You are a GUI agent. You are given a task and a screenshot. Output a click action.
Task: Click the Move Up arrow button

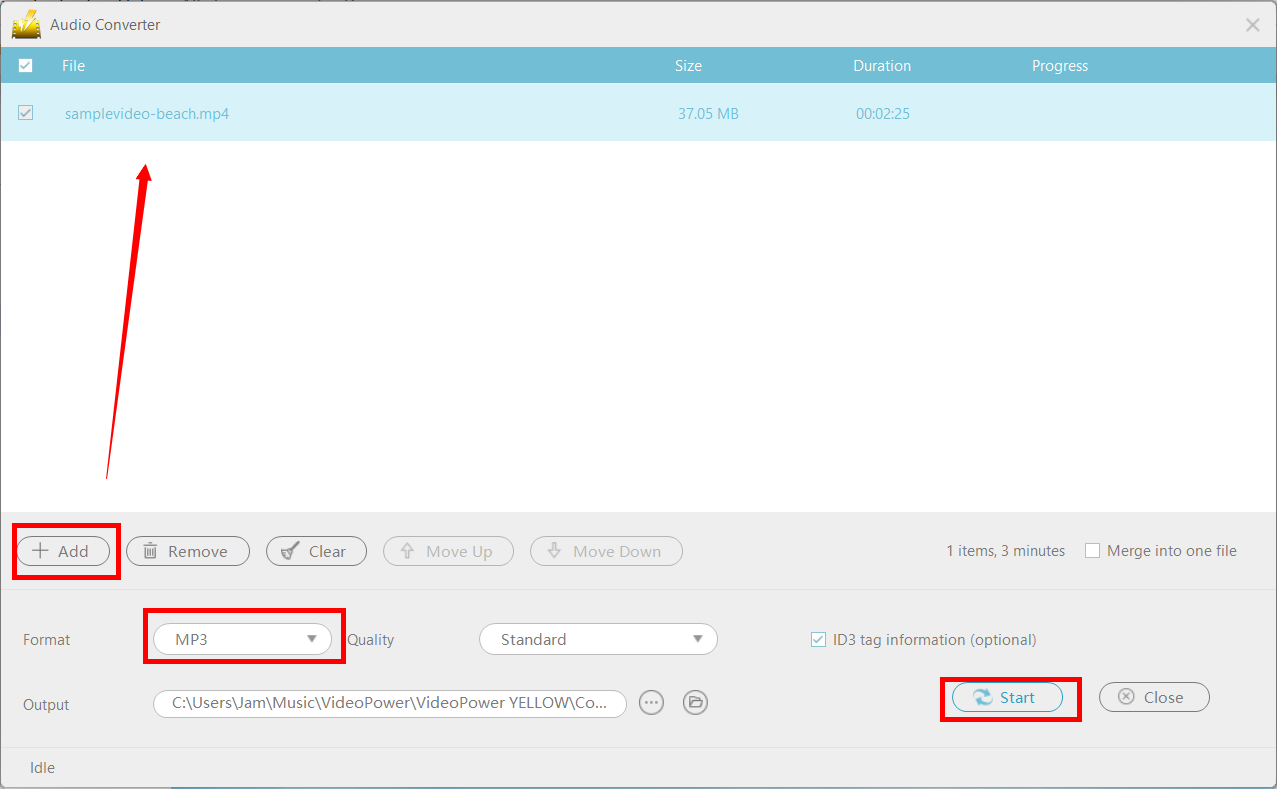[x=448, y=551]
